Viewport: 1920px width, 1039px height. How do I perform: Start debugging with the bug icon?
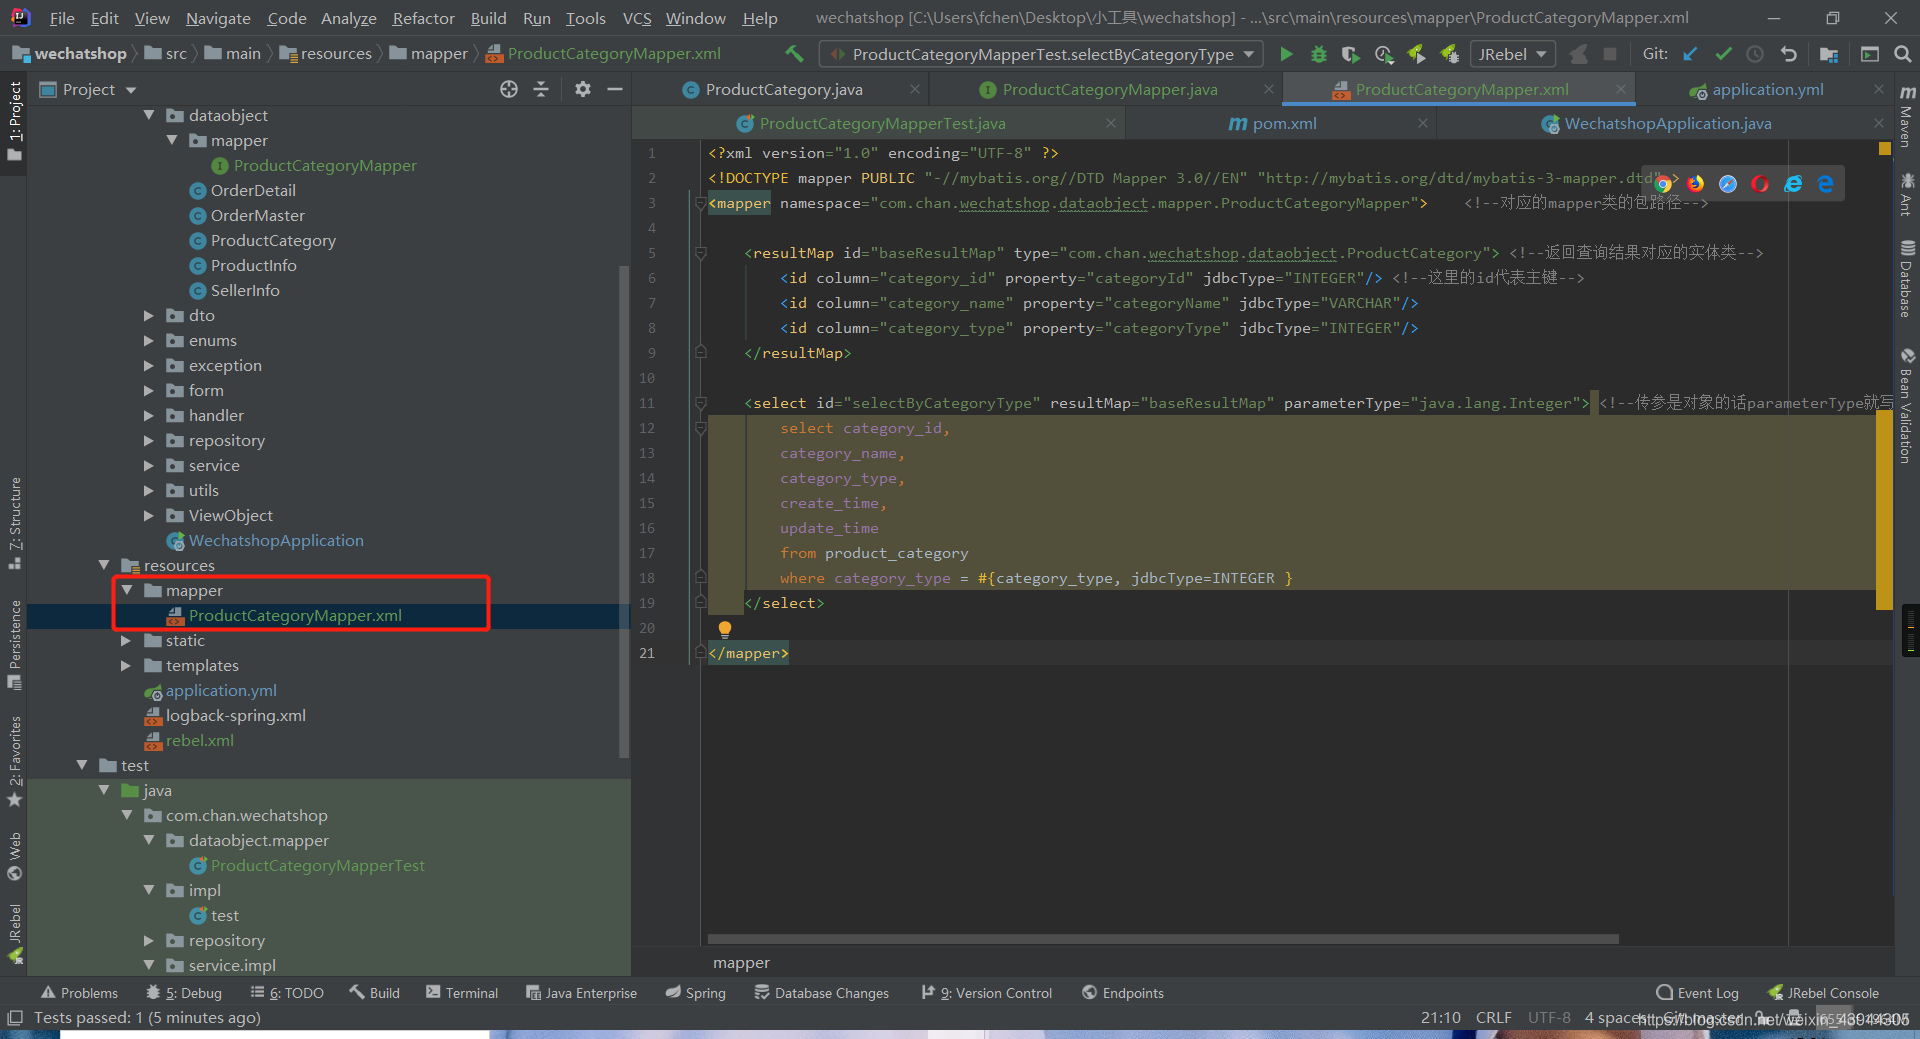tap(1318, 54)
